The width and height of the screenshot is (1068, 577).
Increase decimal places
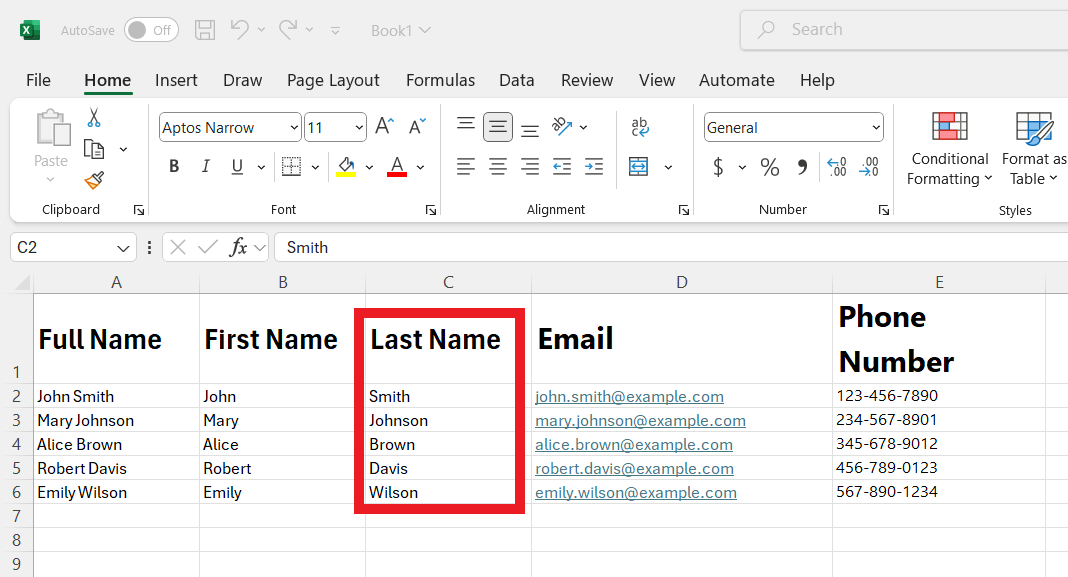click(x=836, y=167)
